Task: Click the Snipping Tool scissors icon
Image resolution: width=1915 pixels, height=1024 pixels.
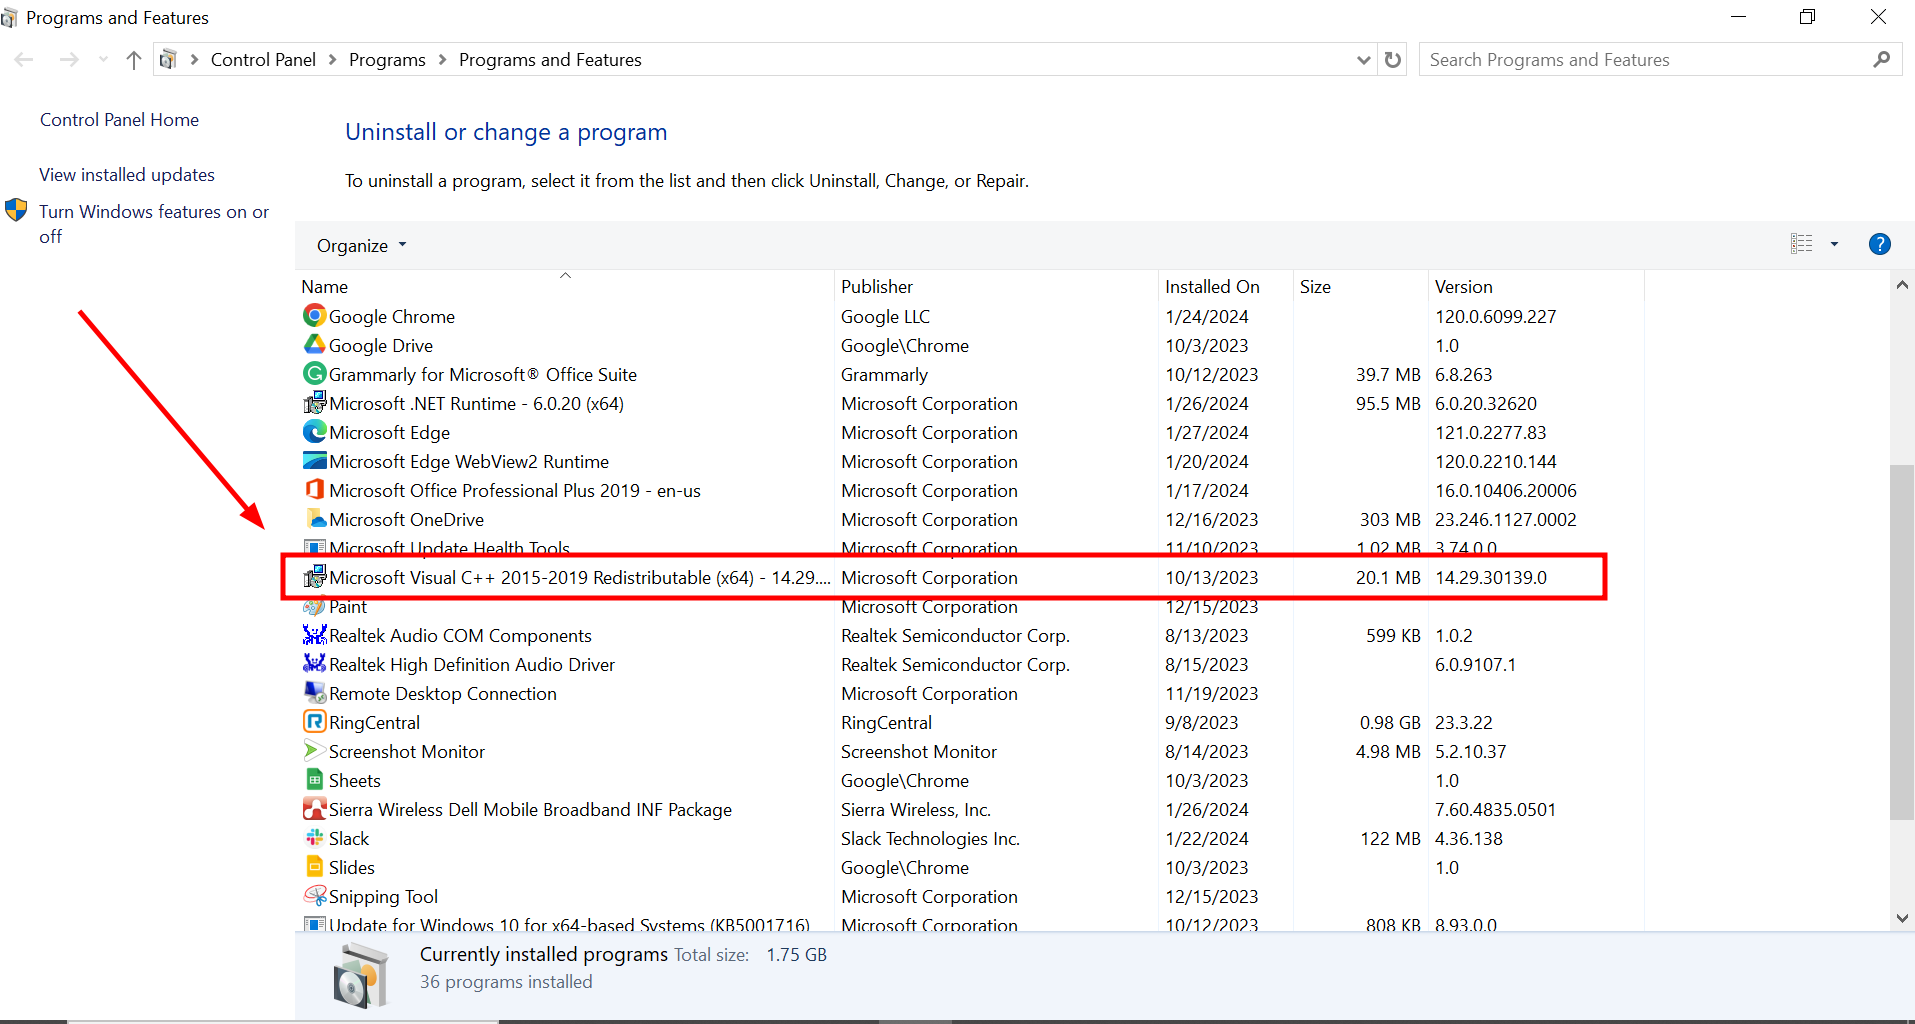Action: 314,896
